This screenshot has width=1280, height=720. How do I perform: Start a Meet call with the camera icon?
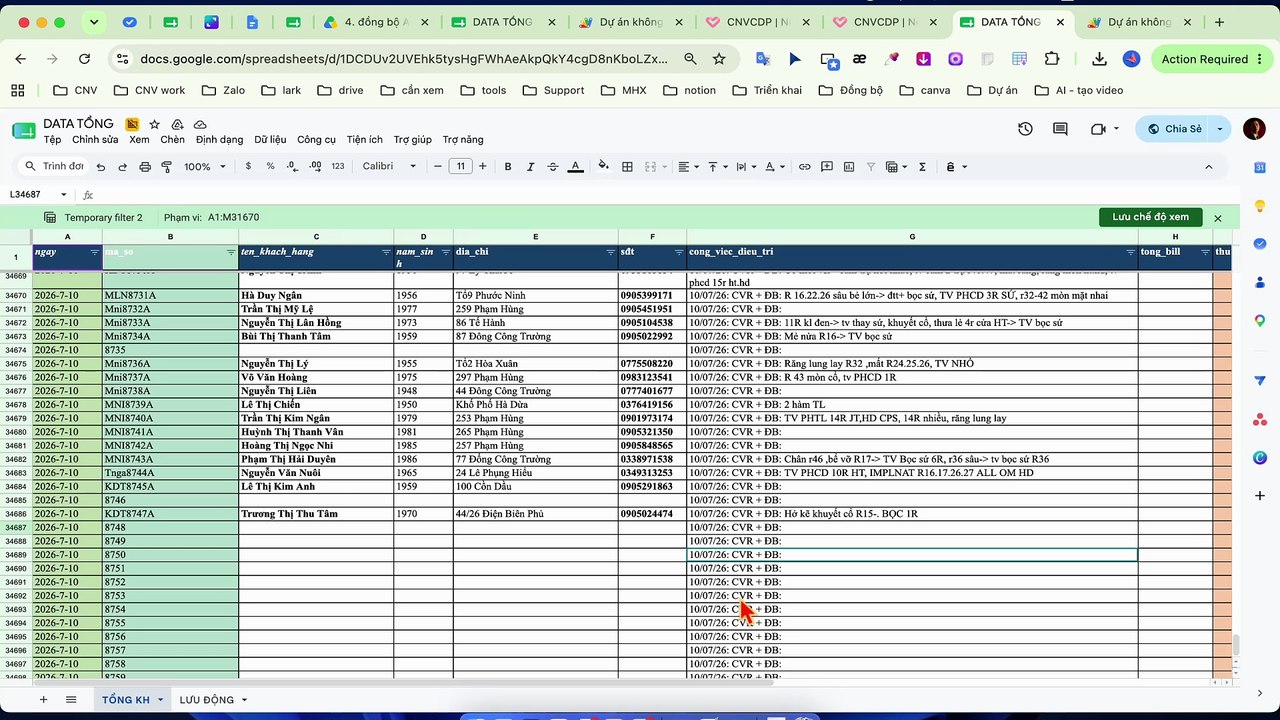point(1098,129)
